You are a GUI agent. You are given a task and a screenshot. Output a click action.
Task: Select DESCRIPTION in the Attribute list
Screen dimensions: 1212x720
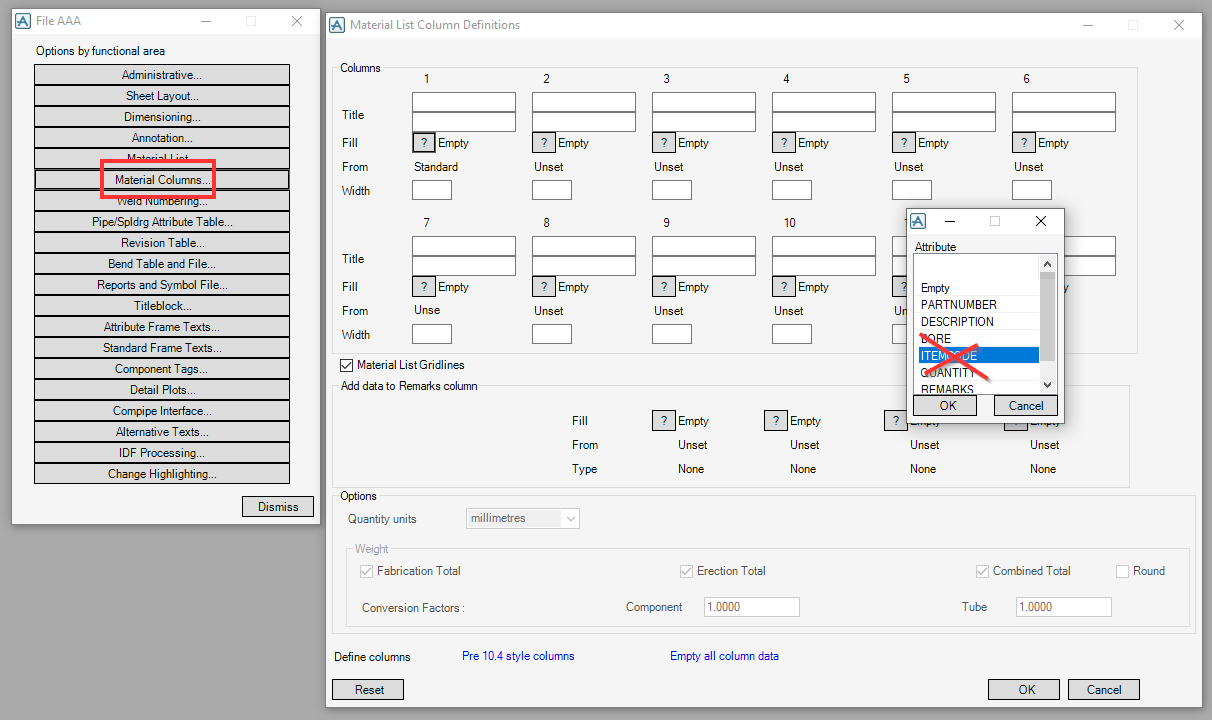coord(979,322)
